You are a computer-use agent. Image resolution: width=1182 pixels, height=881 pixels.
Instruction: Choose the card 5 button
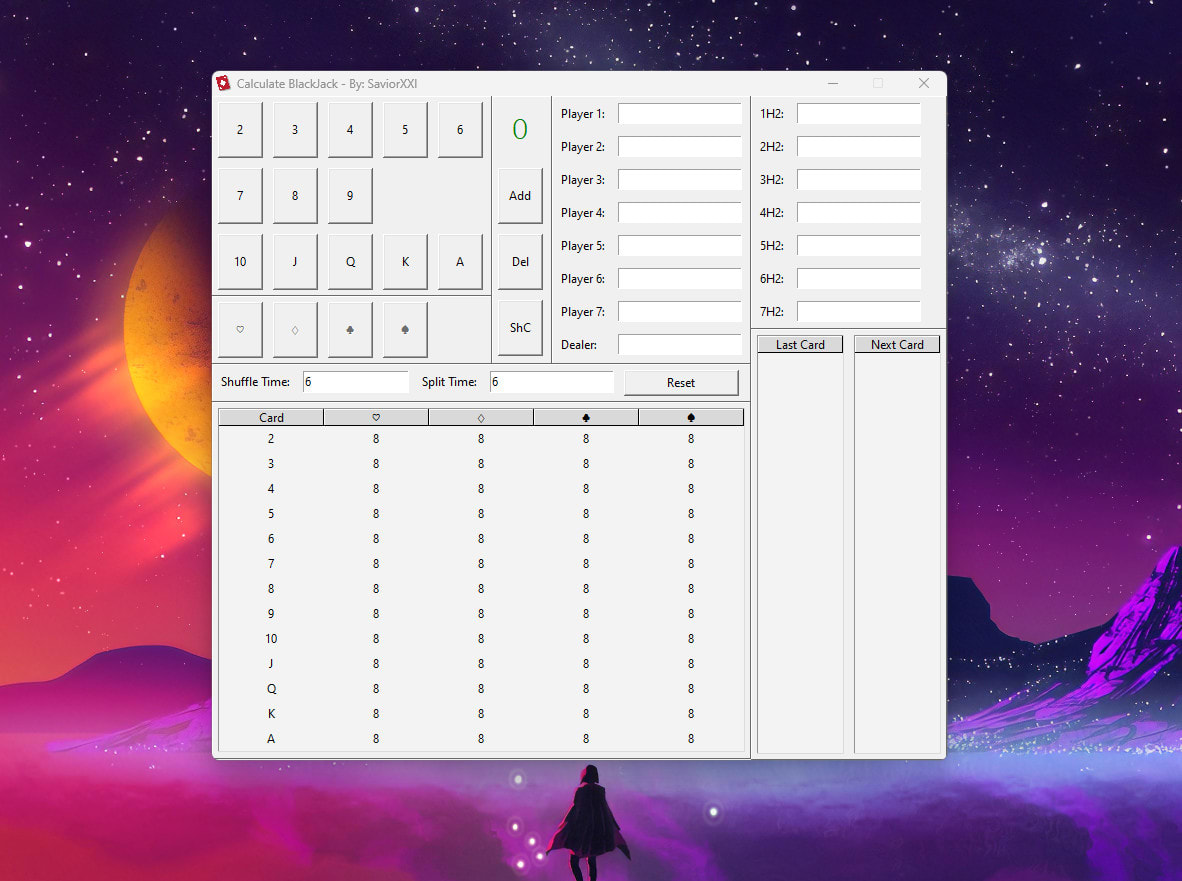[405, 130]
